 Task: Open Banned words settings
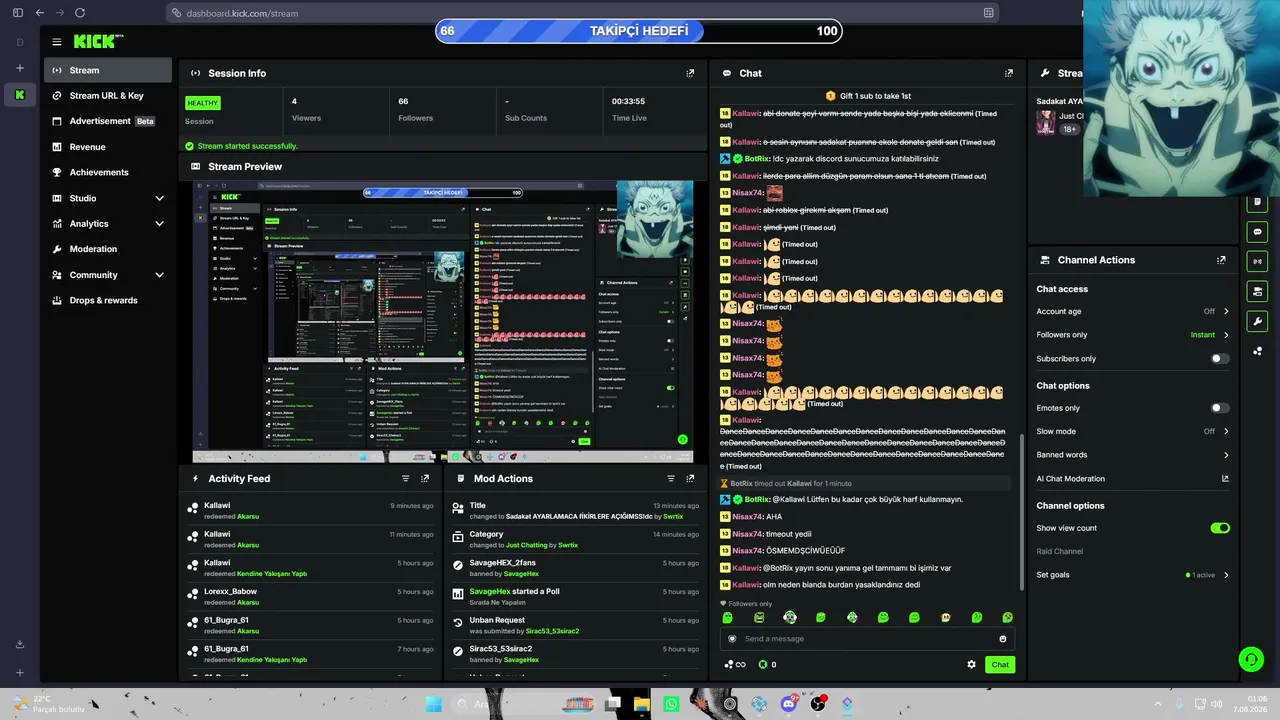(x=1133, y=455)
